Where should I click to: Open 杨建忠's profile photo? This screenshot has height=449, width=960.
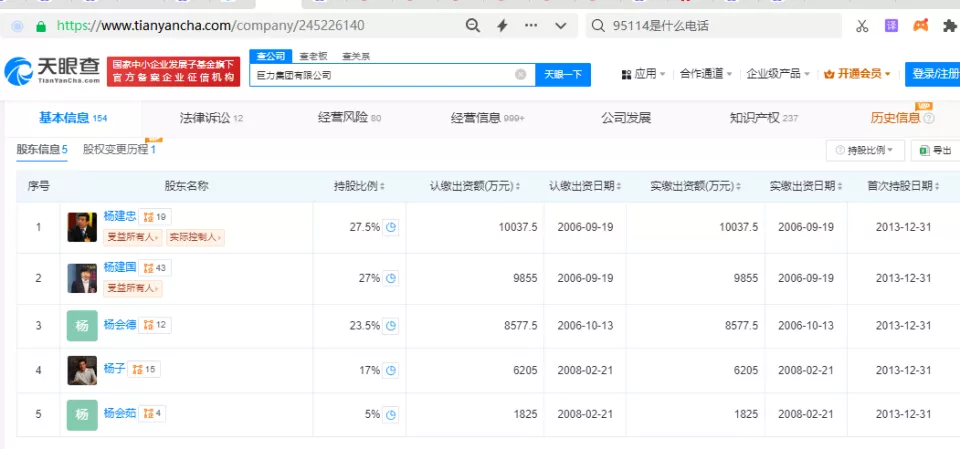(x=82, y=227)
